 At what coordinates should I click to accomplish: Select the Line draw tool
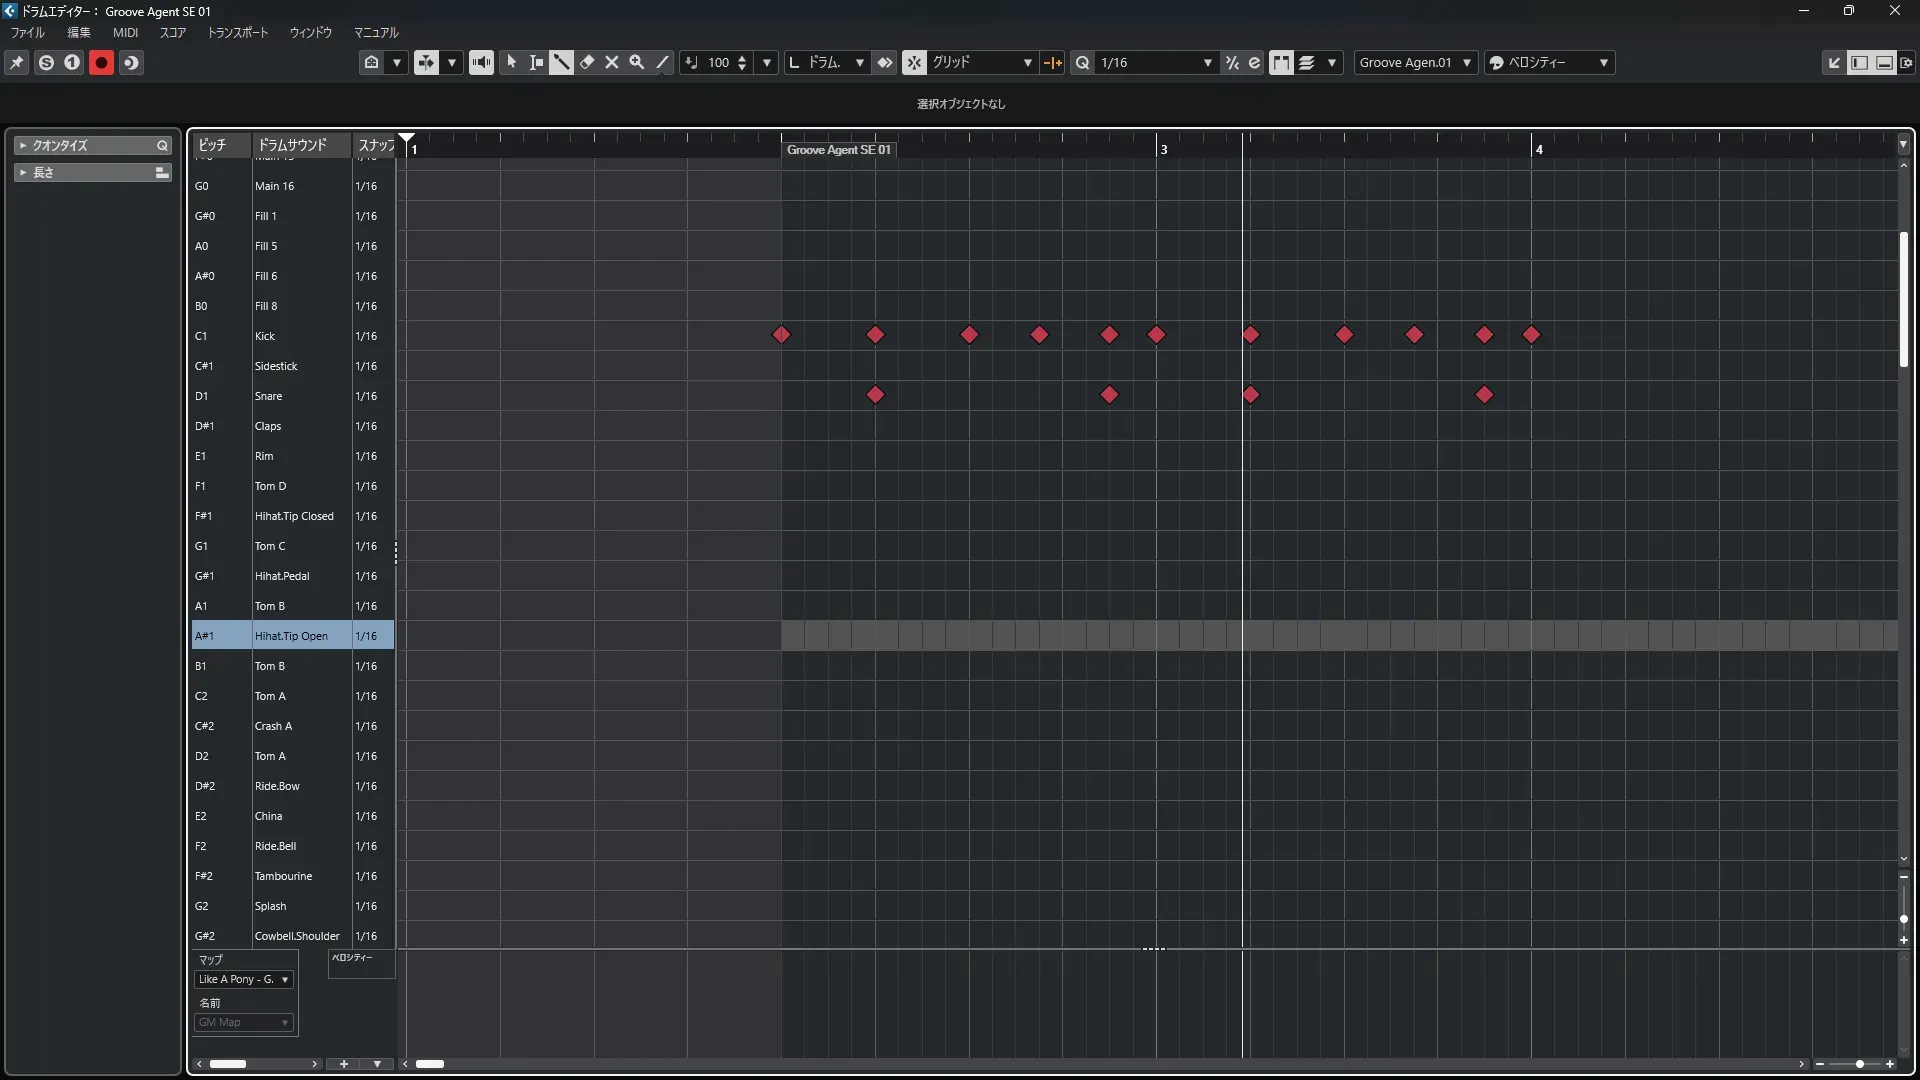click(662, 62)
